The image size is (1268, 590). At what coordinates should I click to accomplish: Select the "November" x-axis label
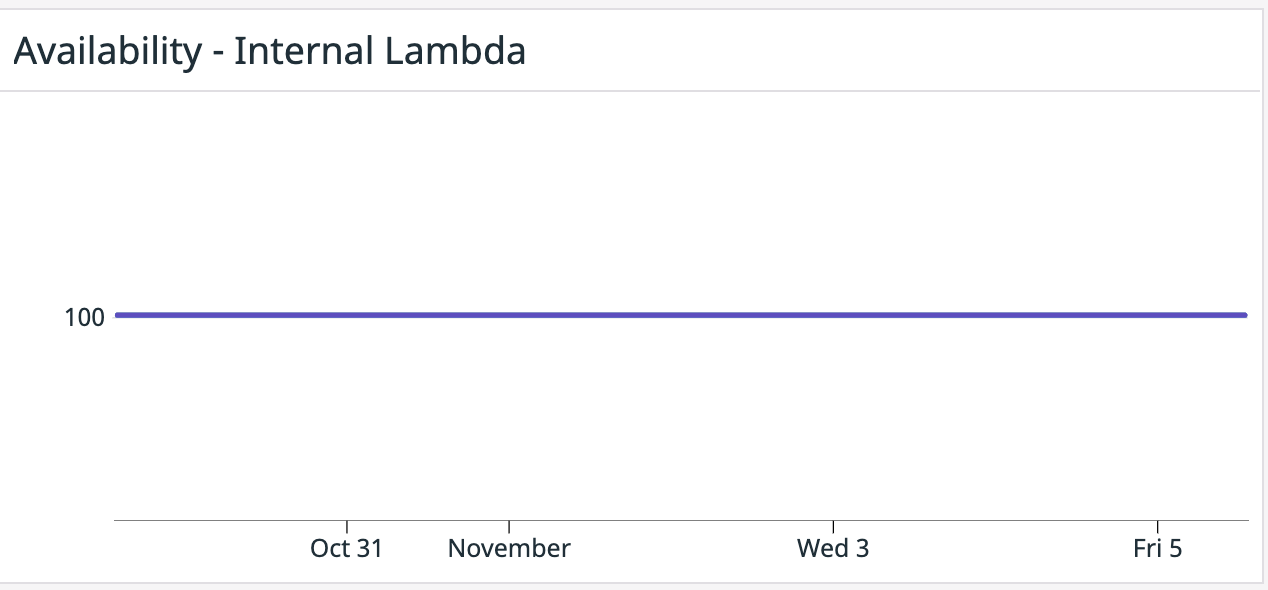coord(509,548)
